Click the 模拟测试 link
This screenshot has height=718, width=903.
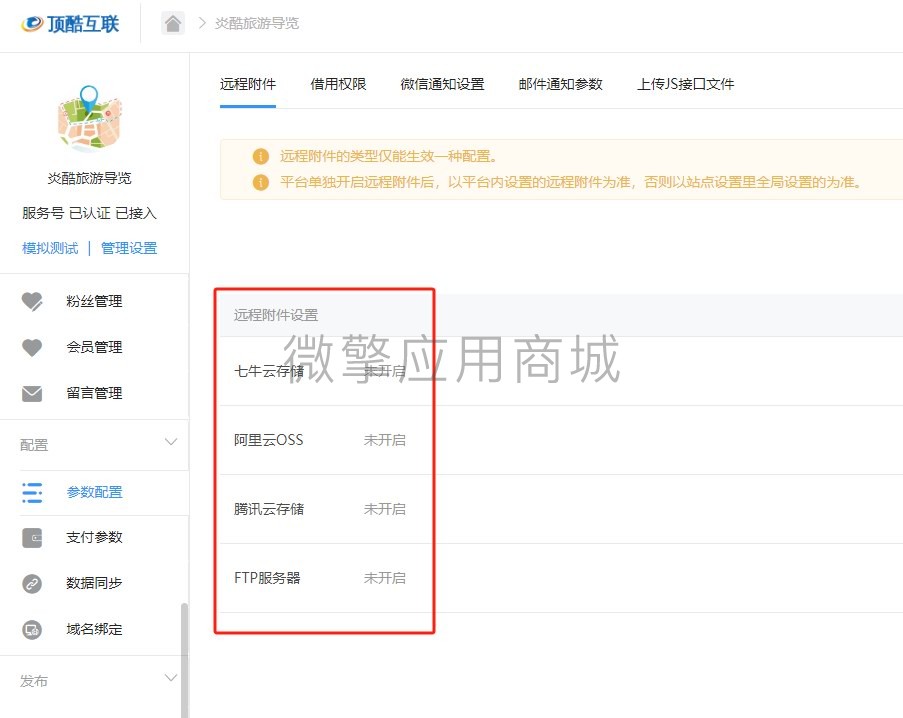[x=50, y=248]
